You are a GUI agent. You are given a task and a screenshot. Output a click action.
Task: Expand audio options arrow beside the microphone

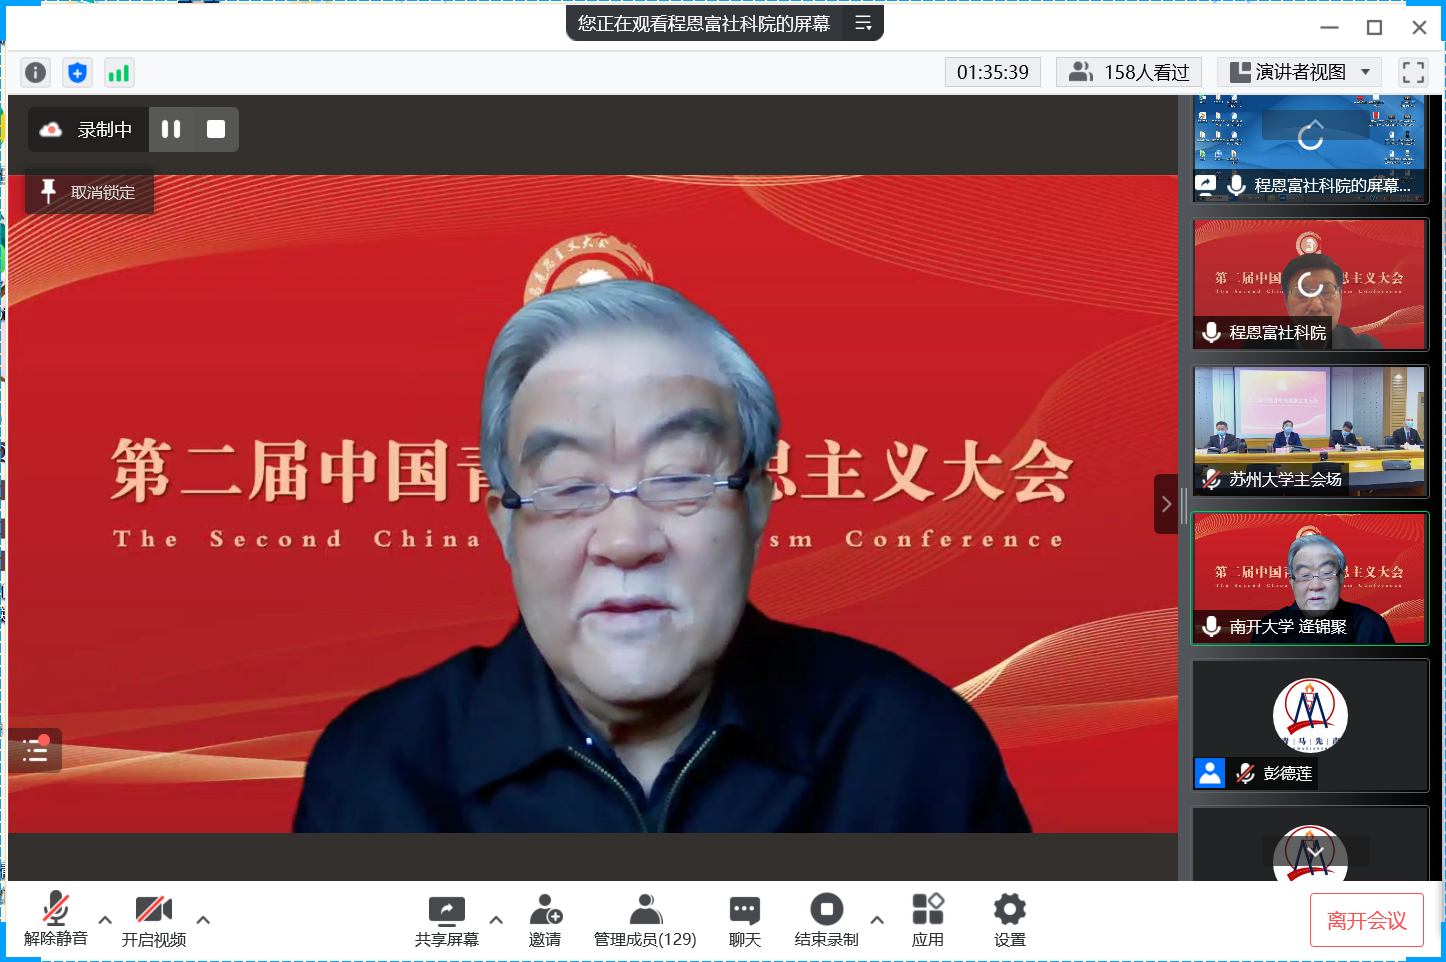point(105,920)
